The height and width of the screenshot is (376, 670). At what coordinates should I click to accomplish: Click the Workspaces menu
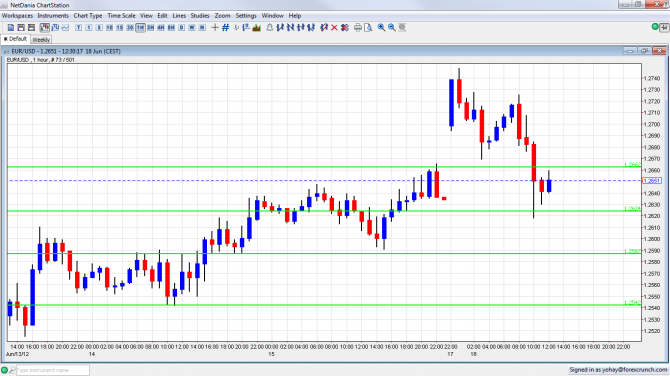17,15
